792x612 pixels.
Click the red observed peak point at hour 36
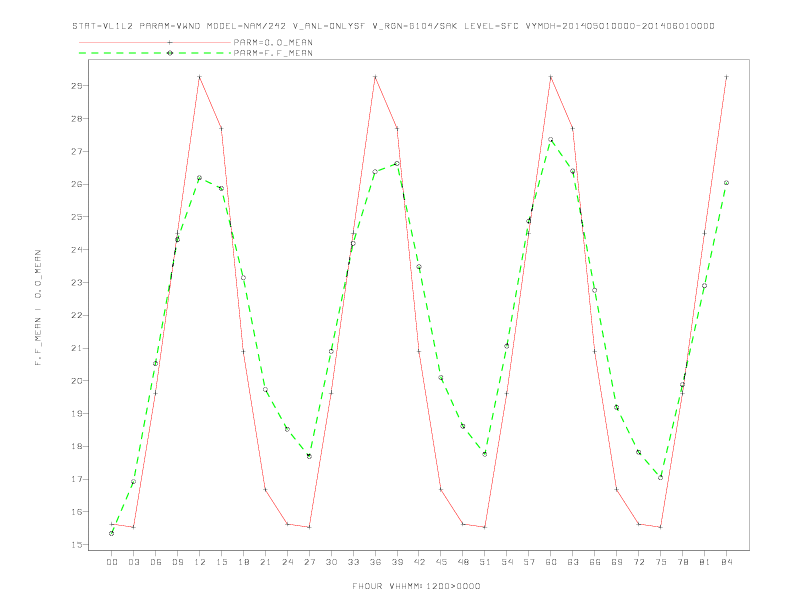pyautogui.click(x=375, y=77)
